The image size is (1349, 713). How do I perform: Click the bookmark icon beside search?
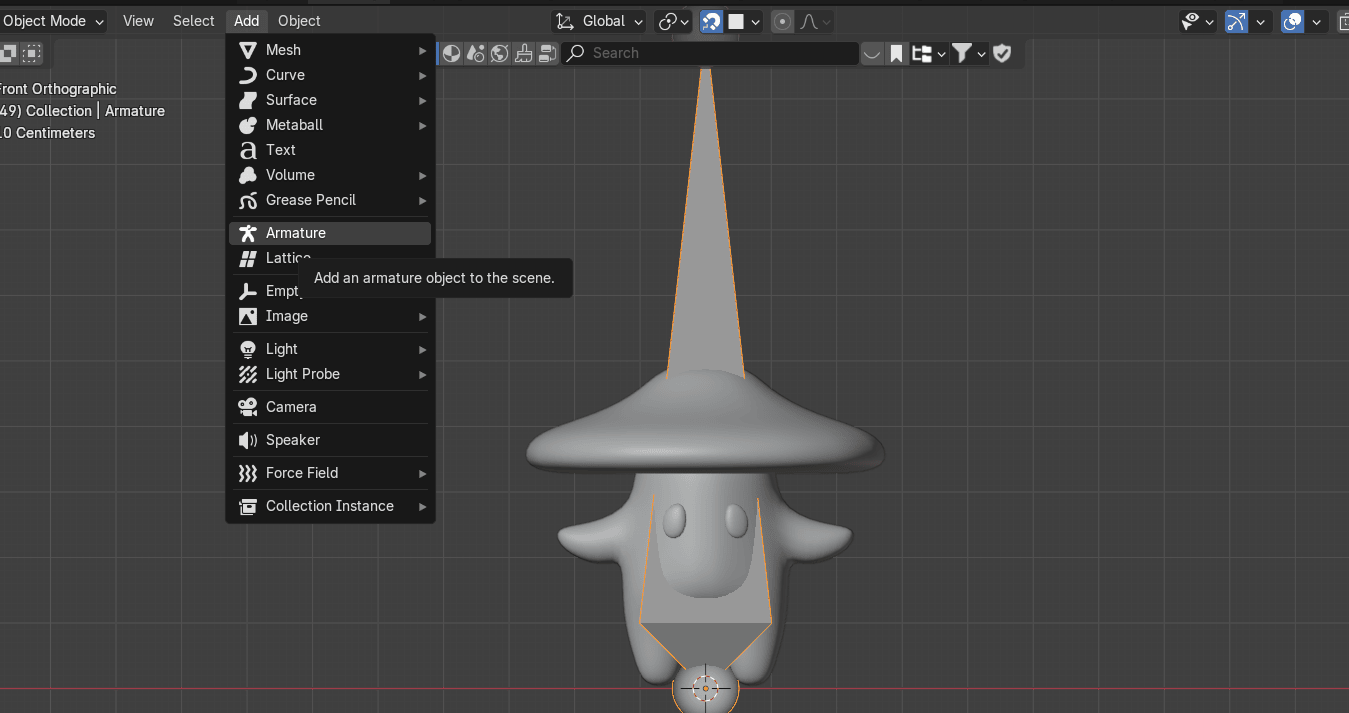coord(897,53)
